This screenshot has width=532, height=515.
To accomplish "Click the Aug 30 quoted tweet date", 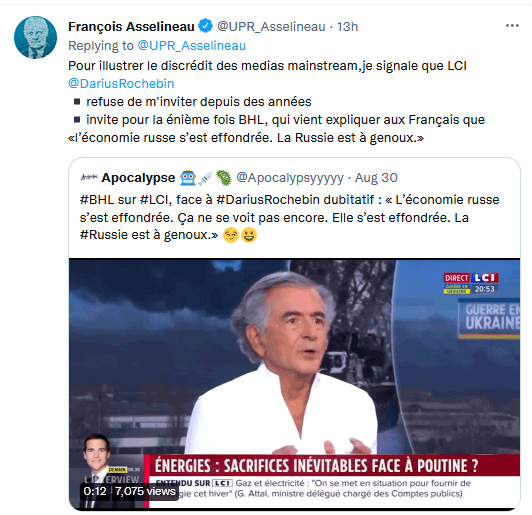I will pos(376,178).
